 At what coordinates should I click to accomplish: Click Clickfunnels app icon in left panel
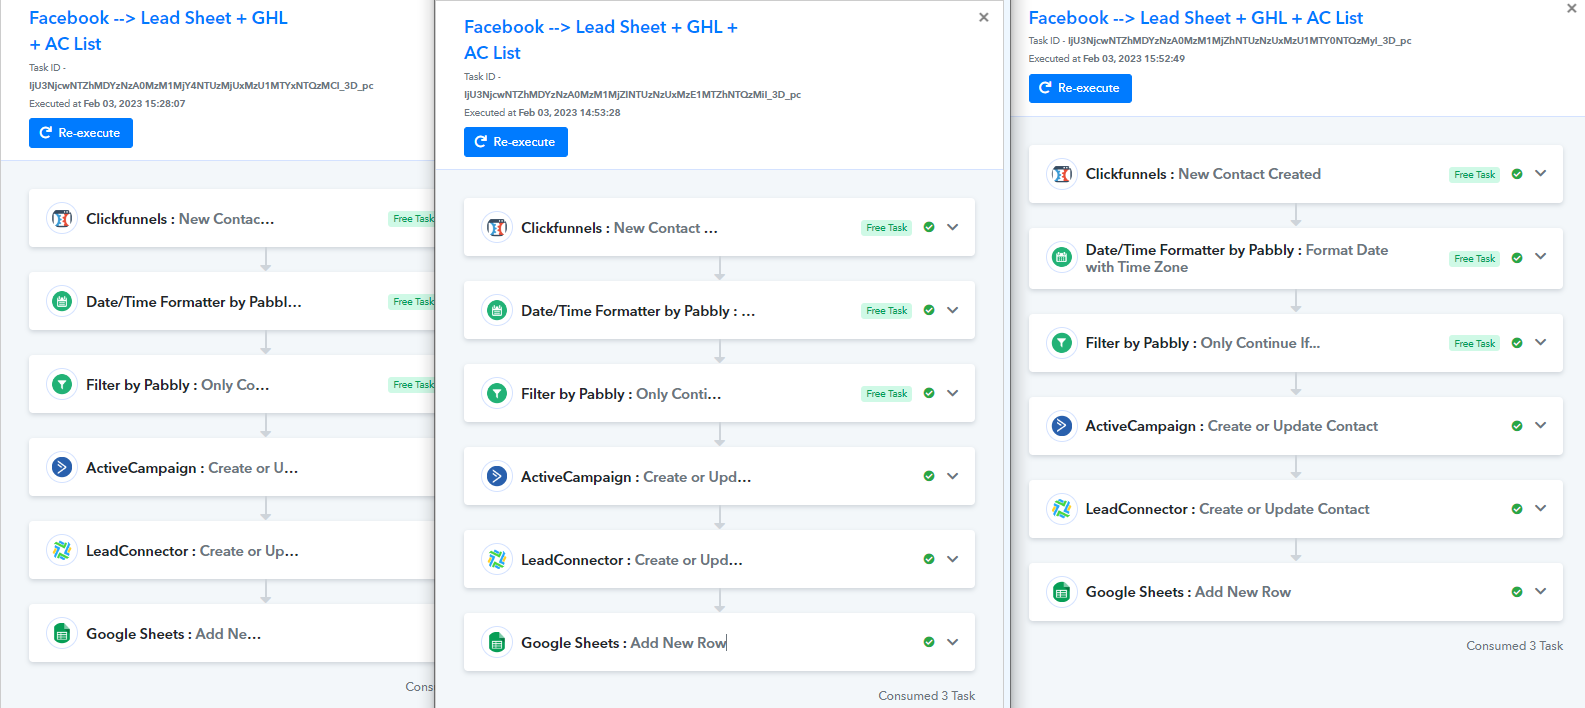coord(62,218)
